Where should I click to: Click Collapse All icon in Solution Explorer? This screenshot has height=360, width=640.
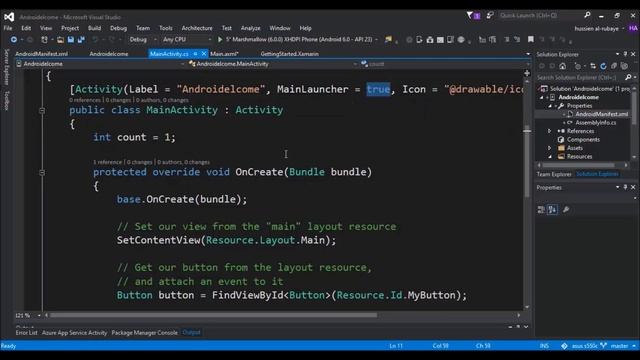pyautogui.click(x=613, y=66)
